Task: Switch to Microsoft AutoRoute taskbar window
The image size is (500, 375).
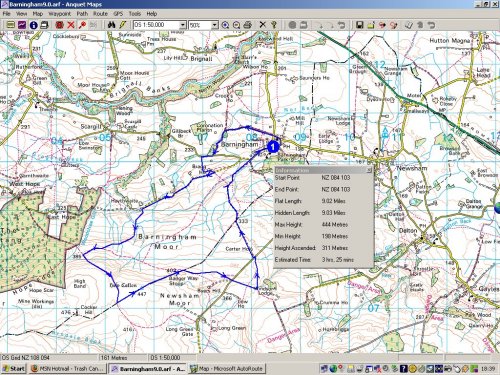Action: pos(227,369)
